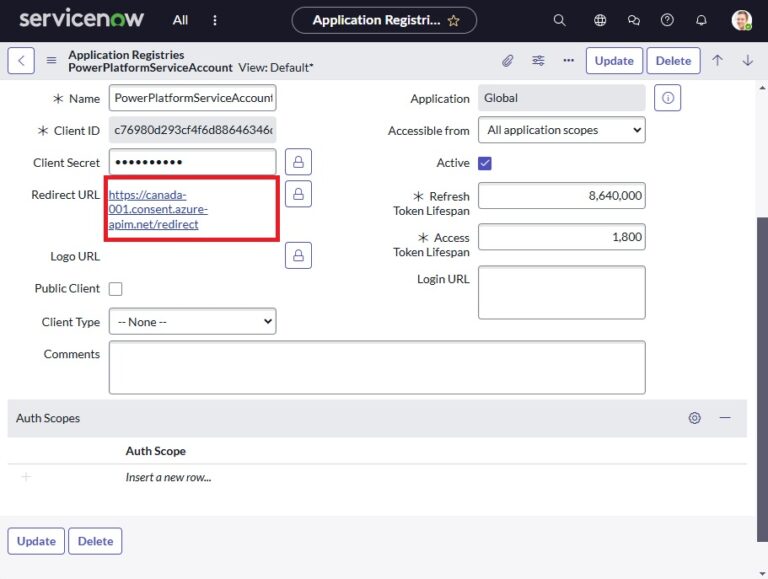The image size is (768, 579).
Task: Toggle the Public Client checkbox
Action: [x=116, y=289]
